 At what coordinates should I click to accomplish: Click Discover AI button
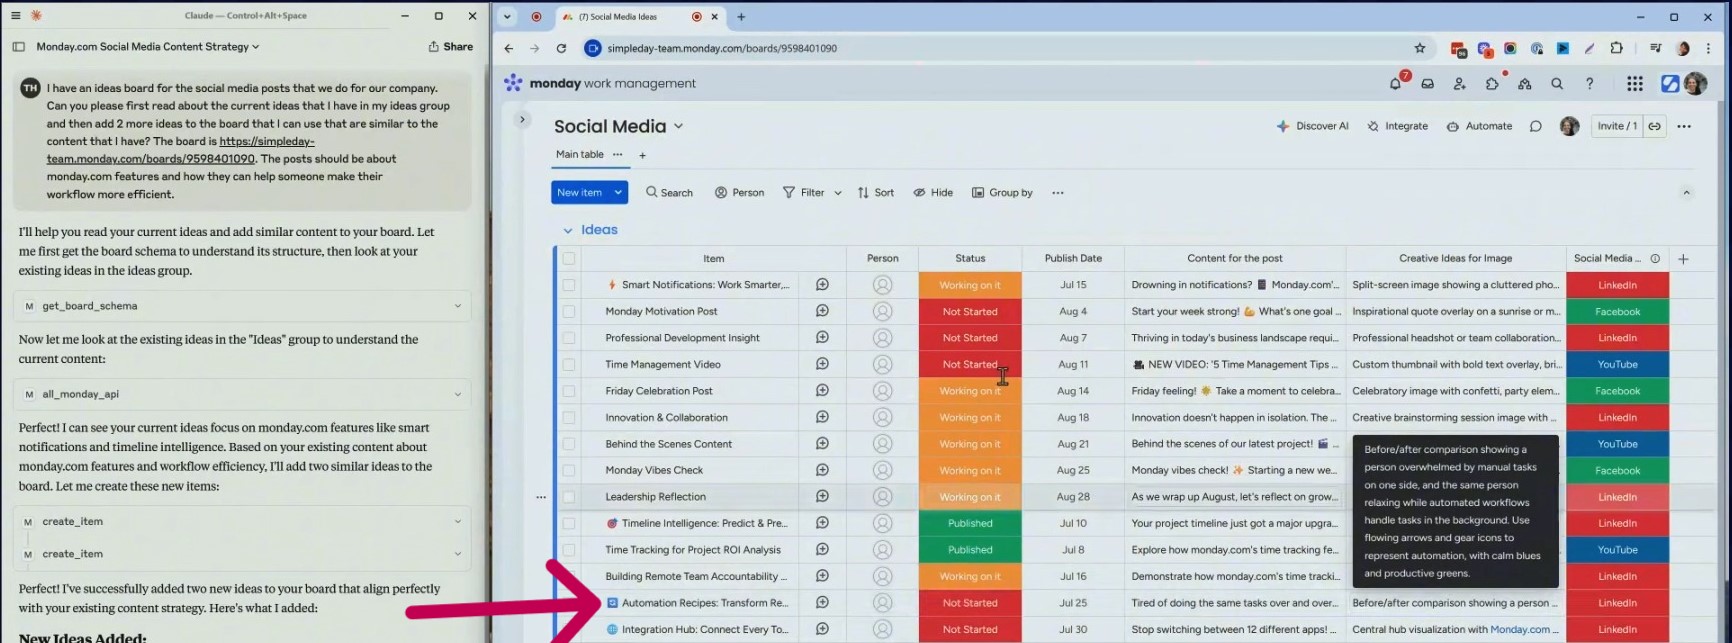(1313, 126)
